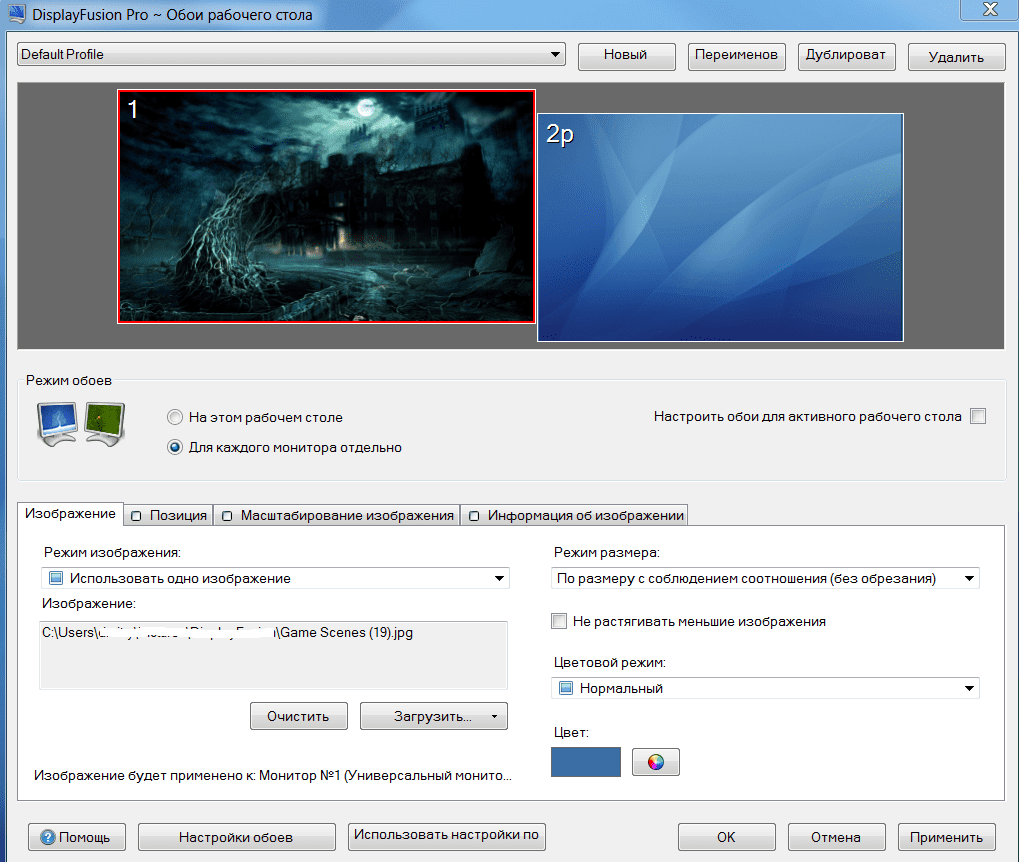The image size is (1019, 862).
Task: Click the icon inside the Цветовой режим dropdown
Action: pyautogui.click(x=565, y=688)
